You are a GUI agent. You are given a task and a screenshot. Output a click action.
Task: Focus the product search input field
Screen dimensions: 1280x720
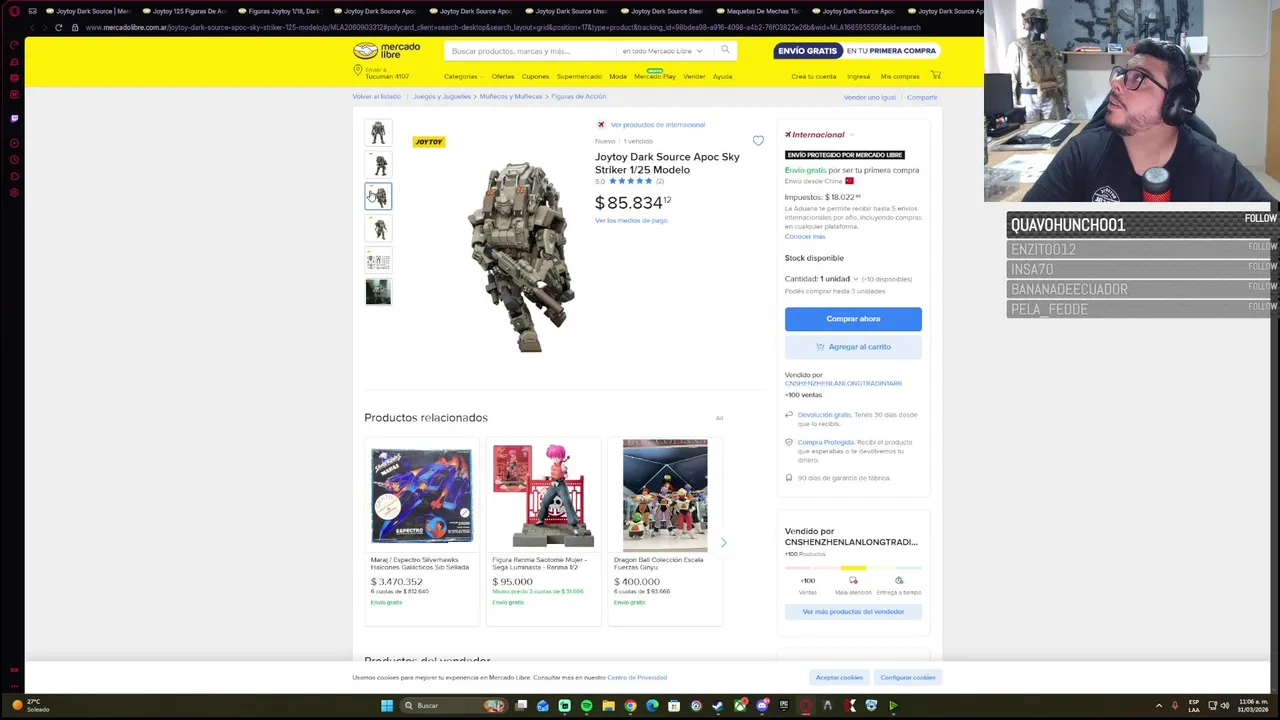(x=530, y=51)
